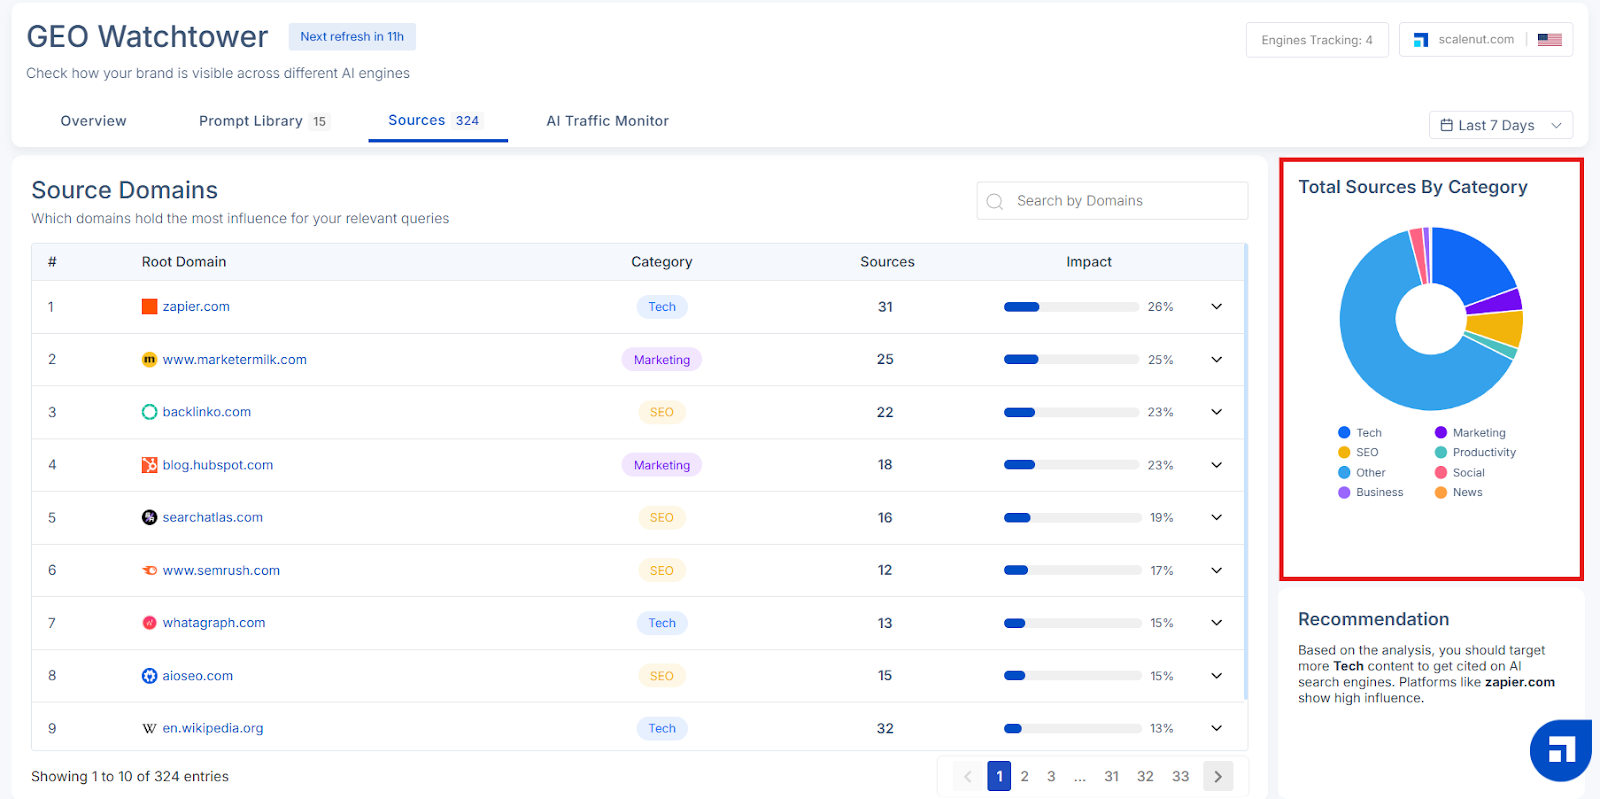Open the Scalenut chat widget
The height and width of the screenshot is (799, 1600).
(1561, 750)
